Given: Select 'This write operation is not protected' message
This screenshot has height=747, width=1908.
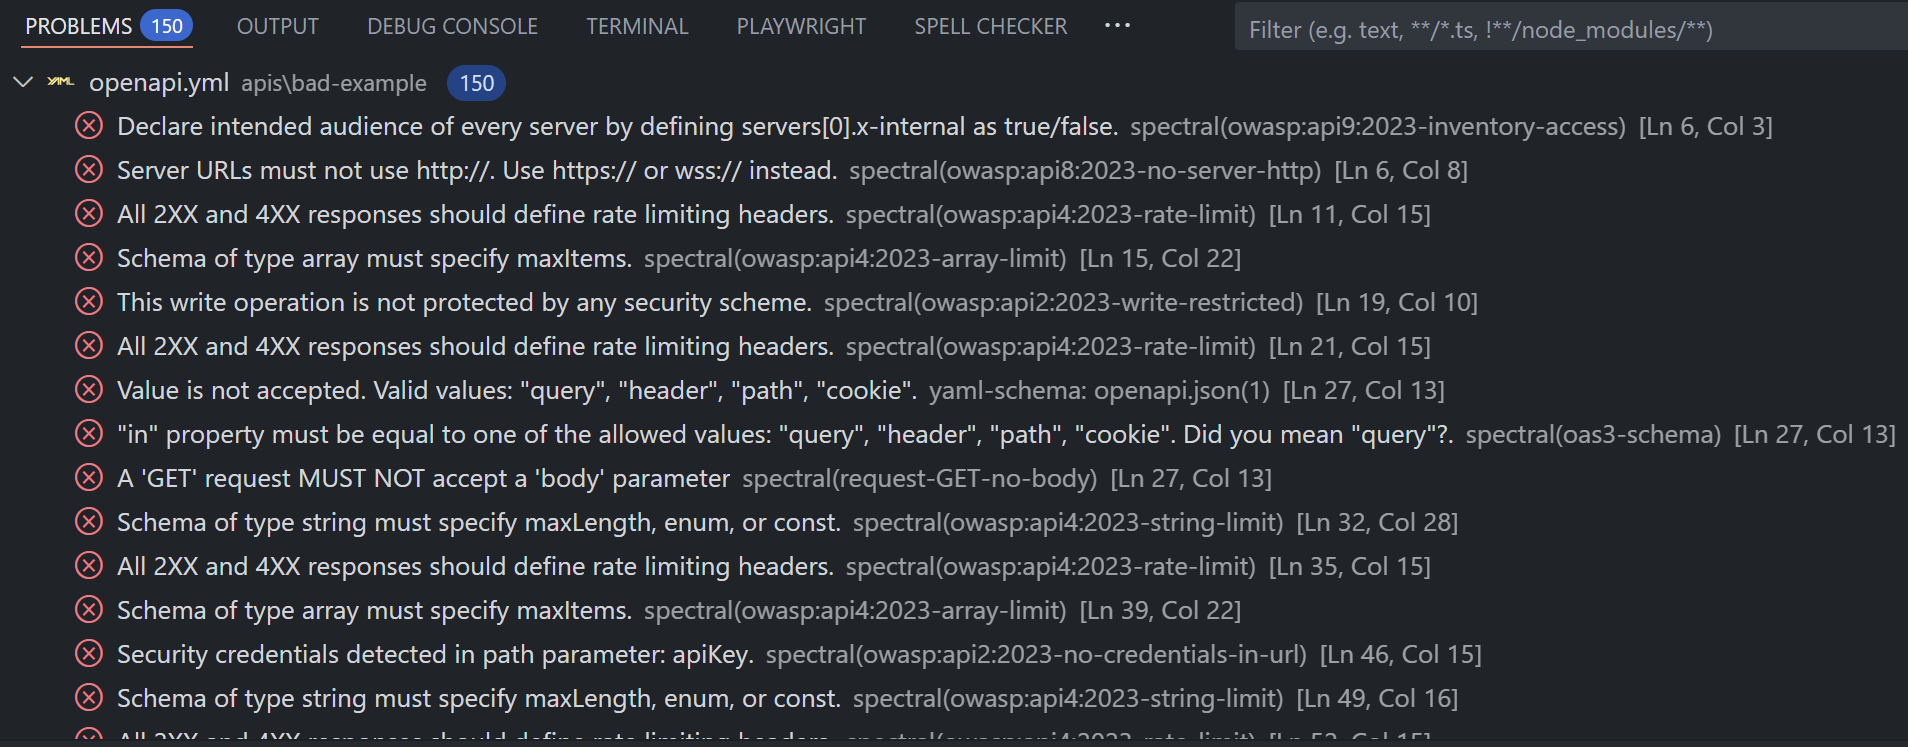Looking at the screenshot, I should [x=464, y=303].
